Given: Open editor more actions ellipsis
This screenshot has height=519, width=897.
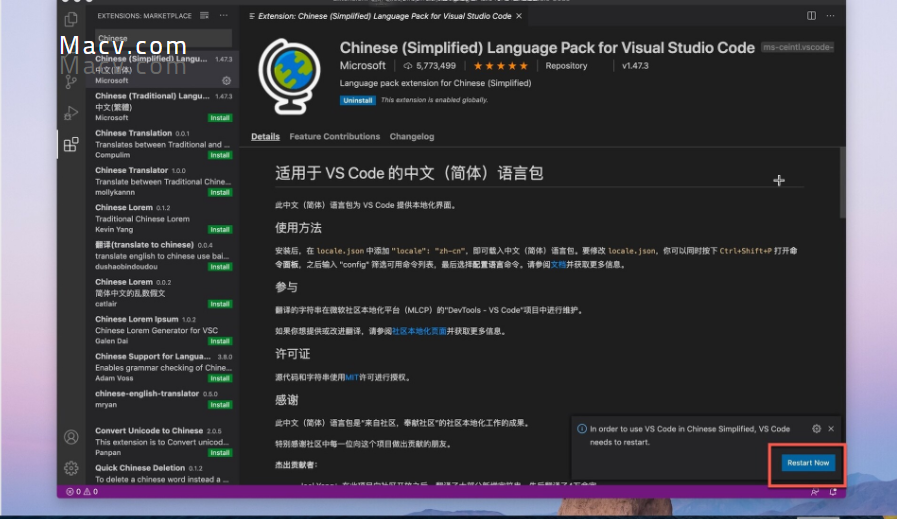Looking at the screenshot, I should 830,15.
